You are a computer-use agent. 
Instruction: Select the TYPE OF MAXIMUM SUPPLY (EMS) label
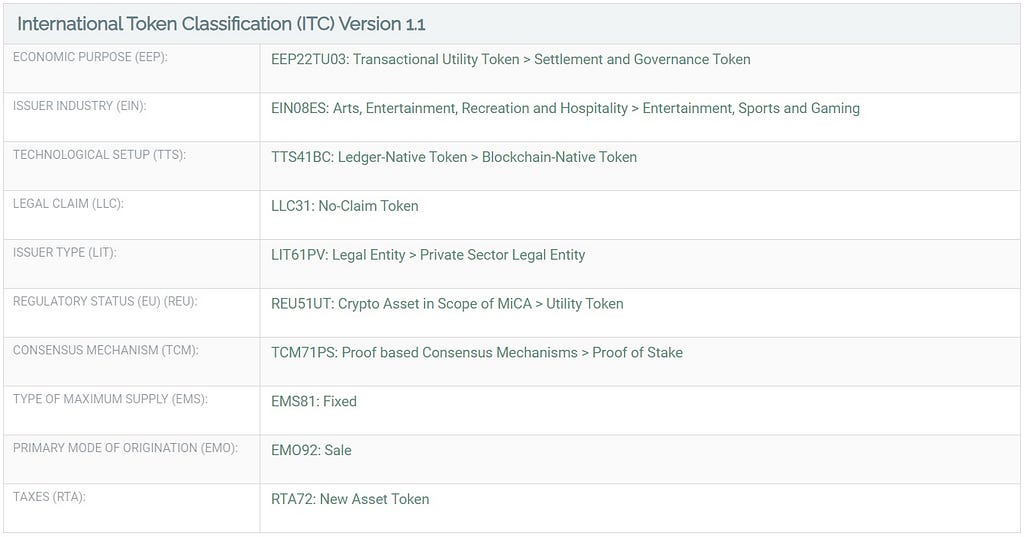(x=110, y=399)
